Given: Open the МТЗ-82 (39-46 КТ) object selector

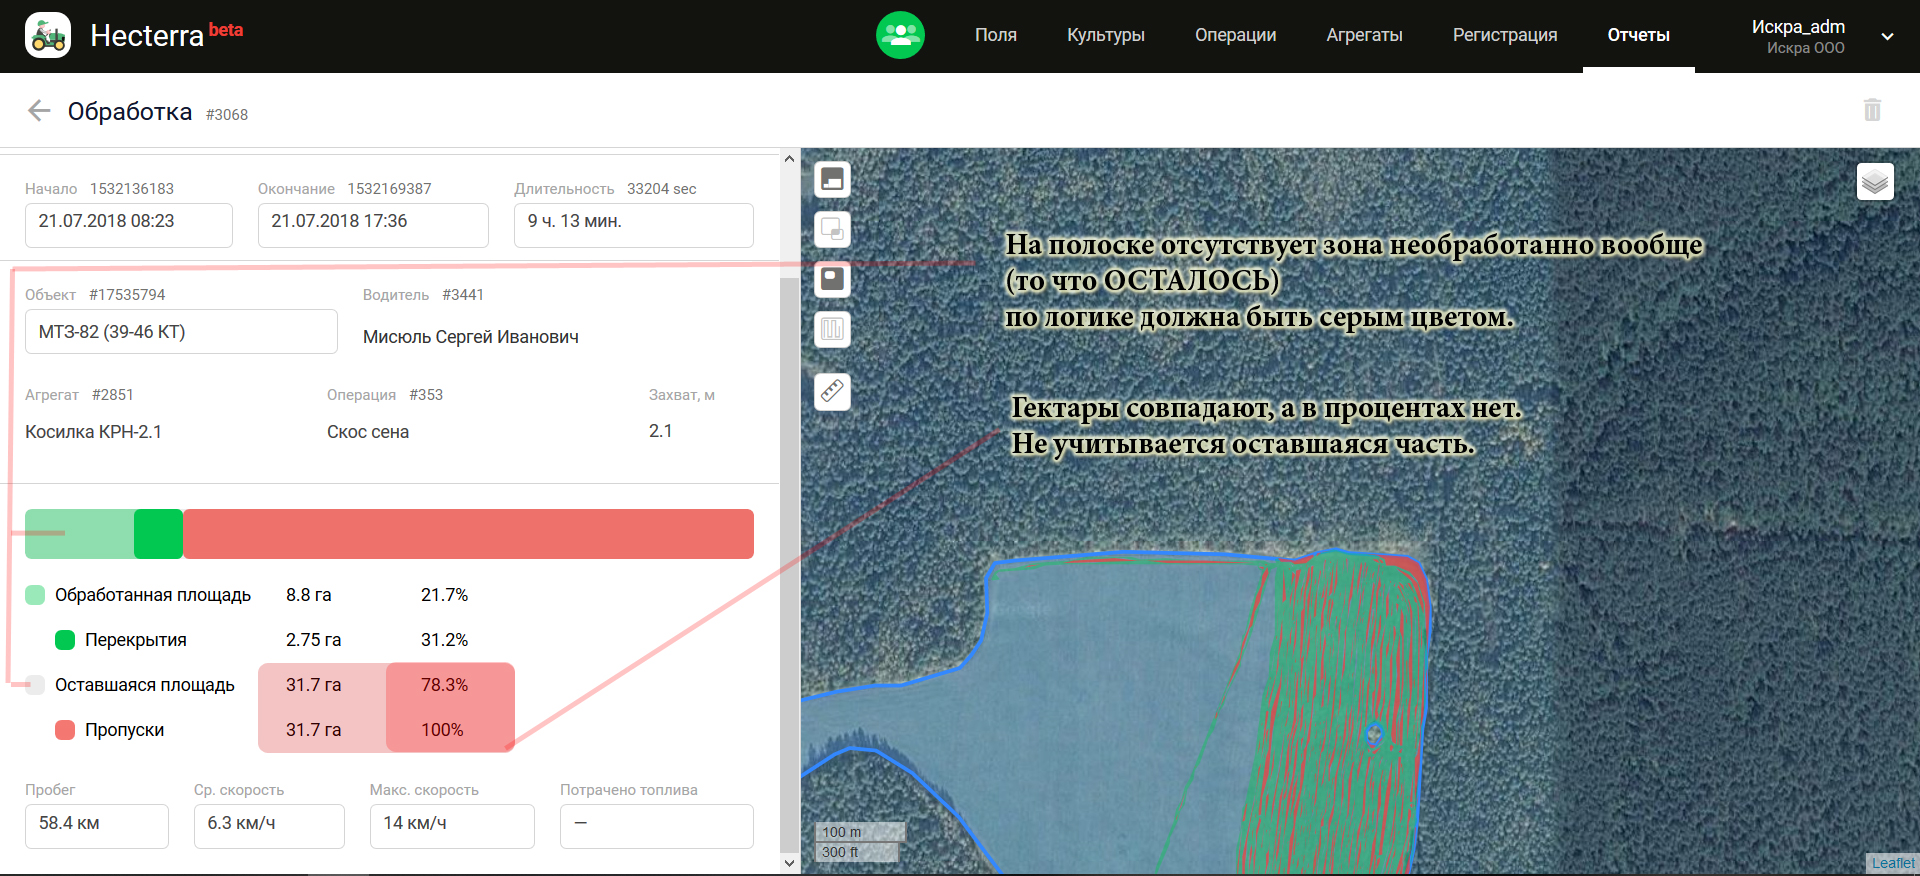Looking at the screenshot, I should pos(181,332).
